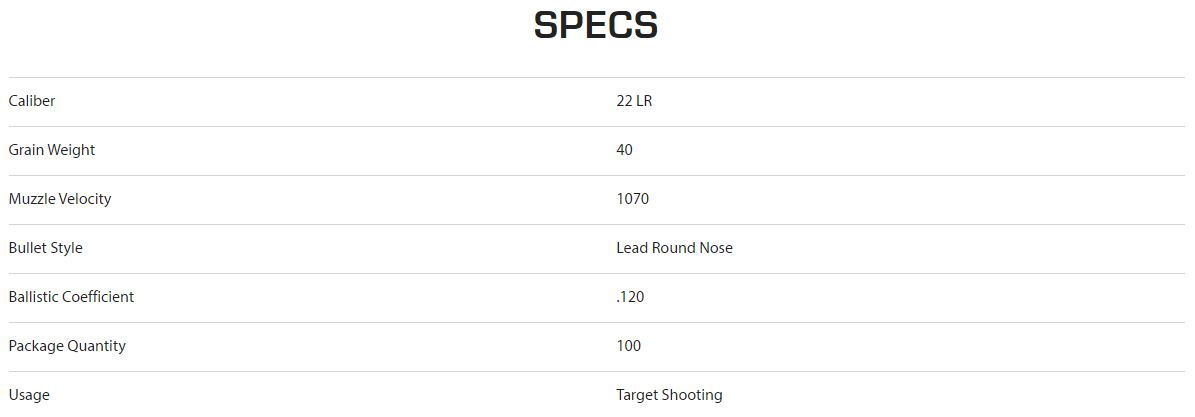
Task: Select the Usage label
Action: [29, 395]
